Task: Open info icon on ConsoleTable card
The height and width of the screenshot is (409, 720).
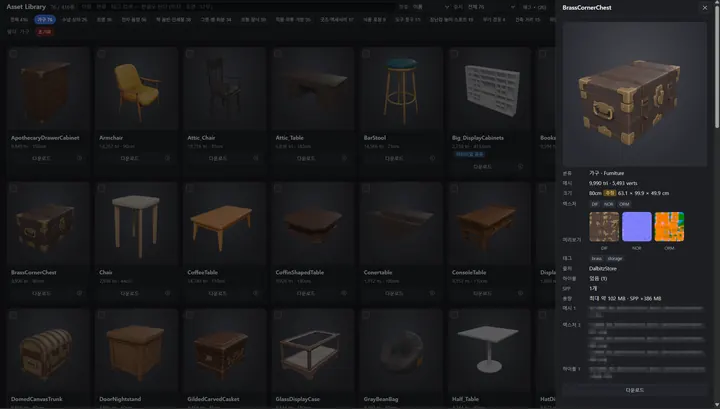Action: (x=520, y=293)
